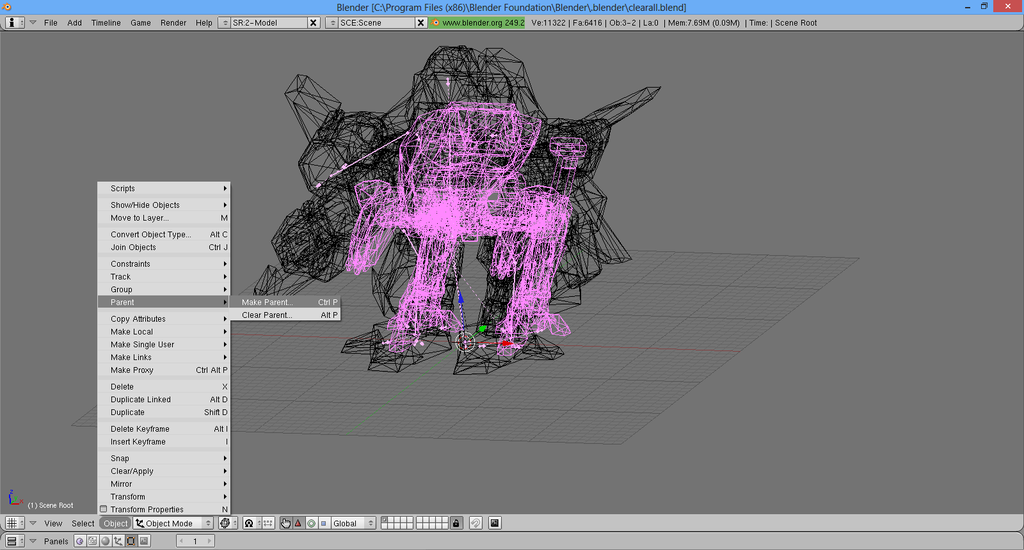1024x550 pixels.
Task: Open the Help menu
Action: tap(204, 22)
